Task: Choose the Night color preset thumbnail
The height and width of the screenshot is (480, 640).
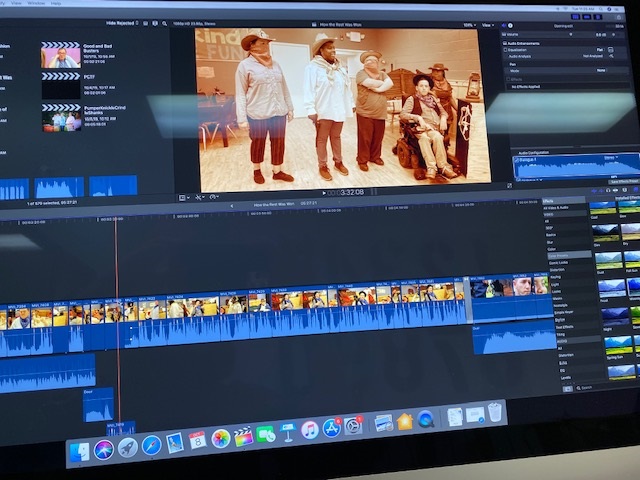Action: click(615, 317)
